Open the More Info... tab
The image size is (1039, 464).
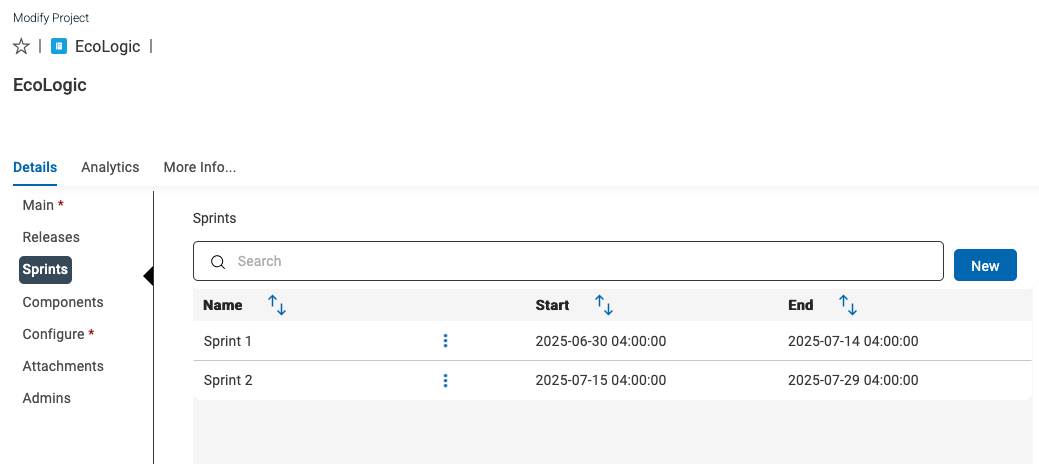[199, 167]
